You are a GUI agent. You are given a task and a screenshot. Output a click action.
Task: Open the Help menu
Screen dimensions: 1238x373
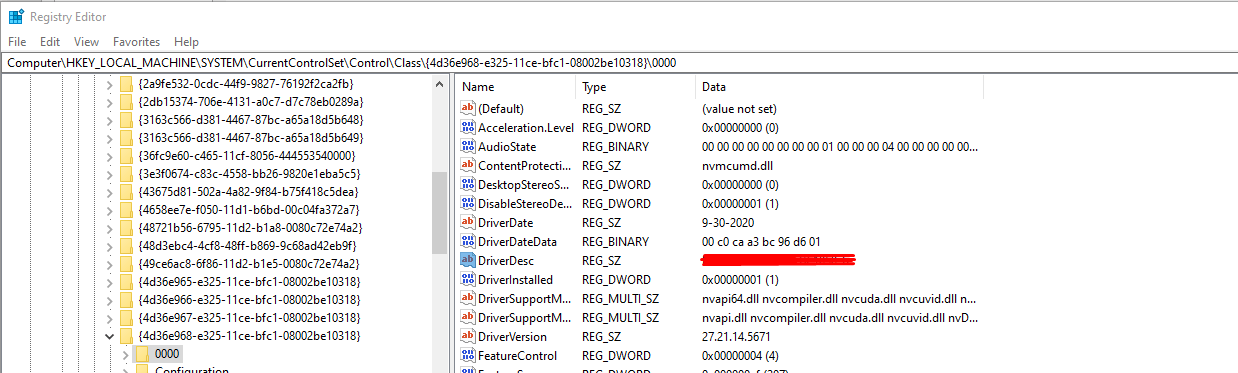[x=186, y=42]
